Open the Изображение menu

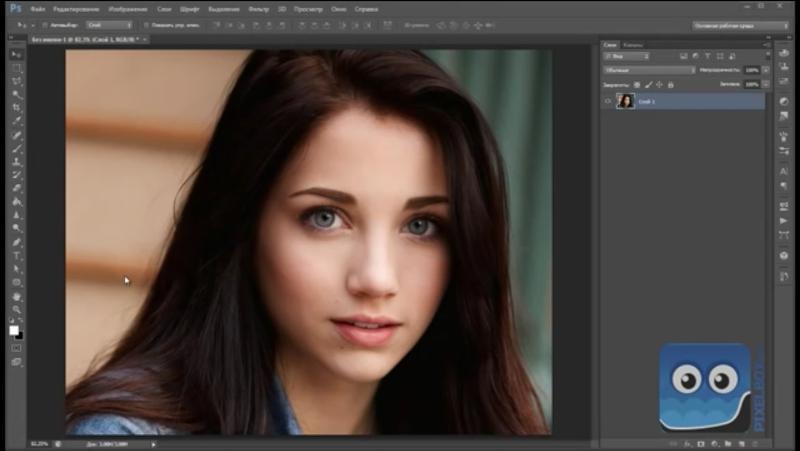coord(127,8)
